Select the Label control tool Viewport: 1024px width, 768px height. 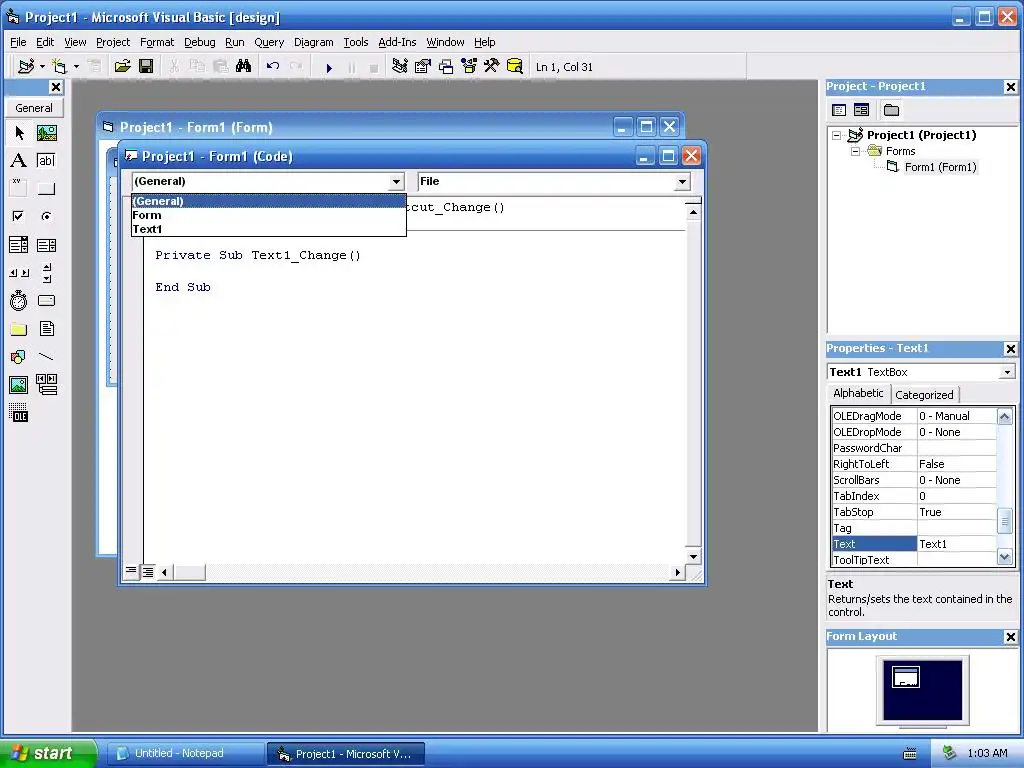(x=19, y=161)
